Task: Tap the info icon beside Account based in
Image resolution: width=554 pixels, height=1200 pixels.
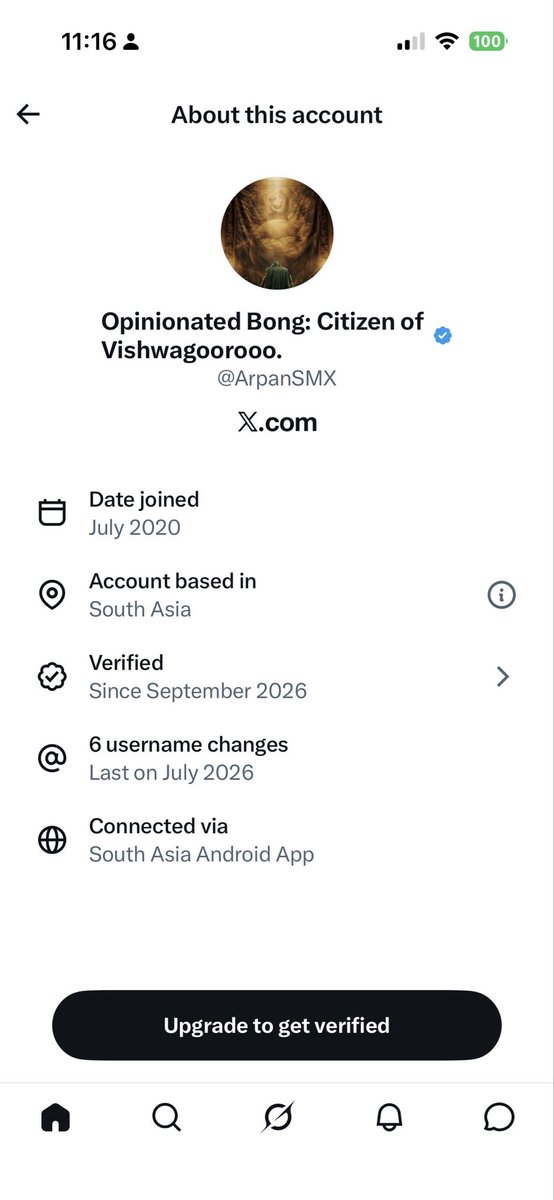Action: point(501,595)
